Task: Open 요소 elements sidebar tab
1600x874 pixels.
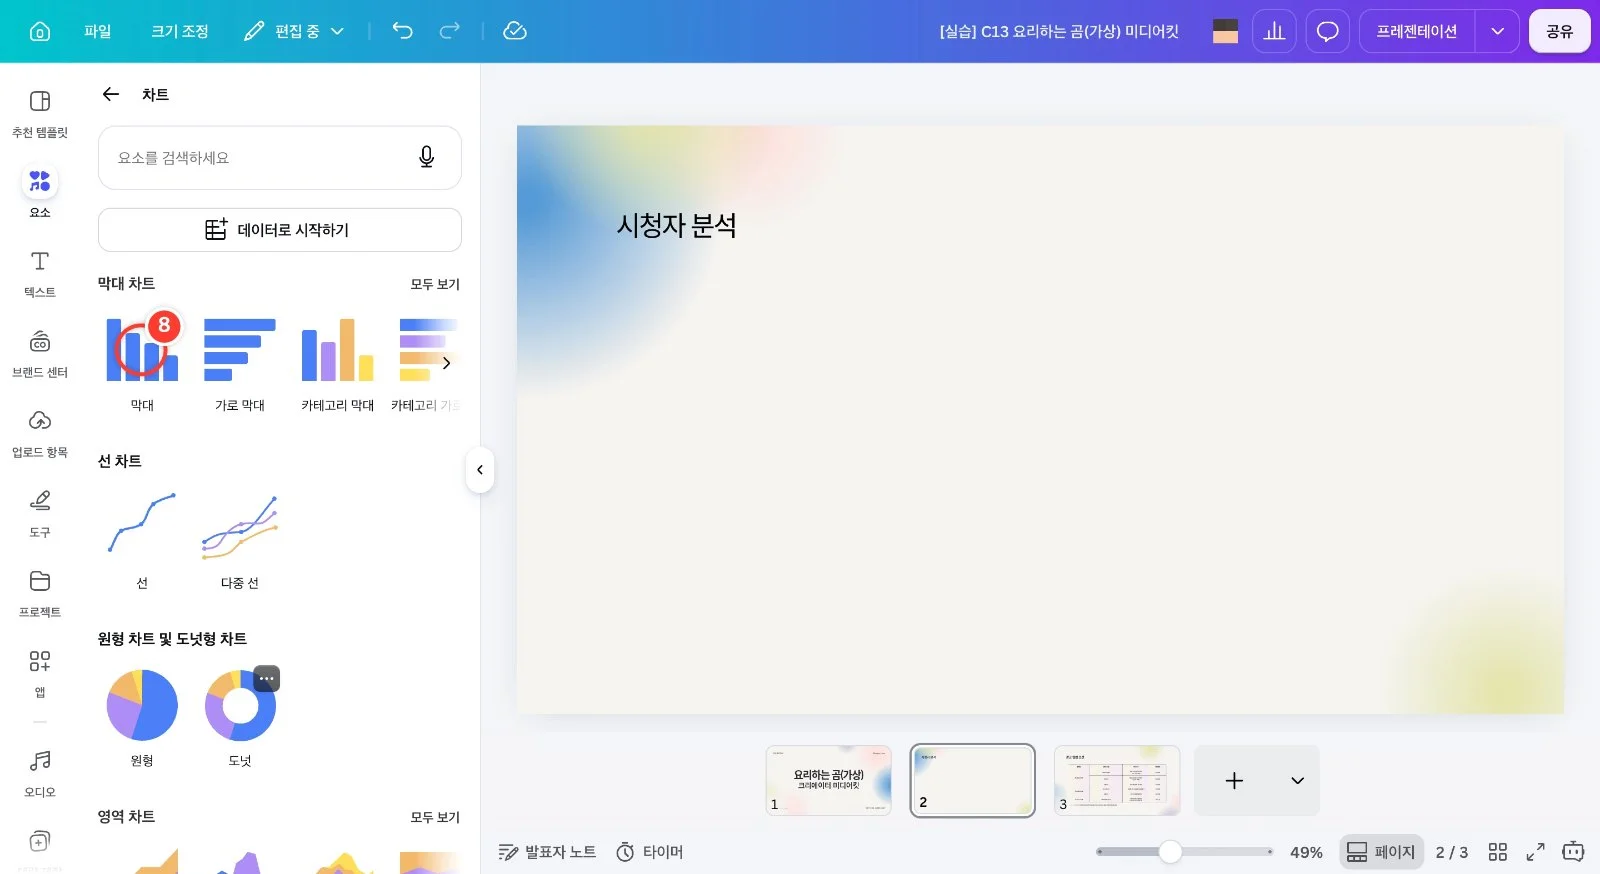Action: click(40, 192)
